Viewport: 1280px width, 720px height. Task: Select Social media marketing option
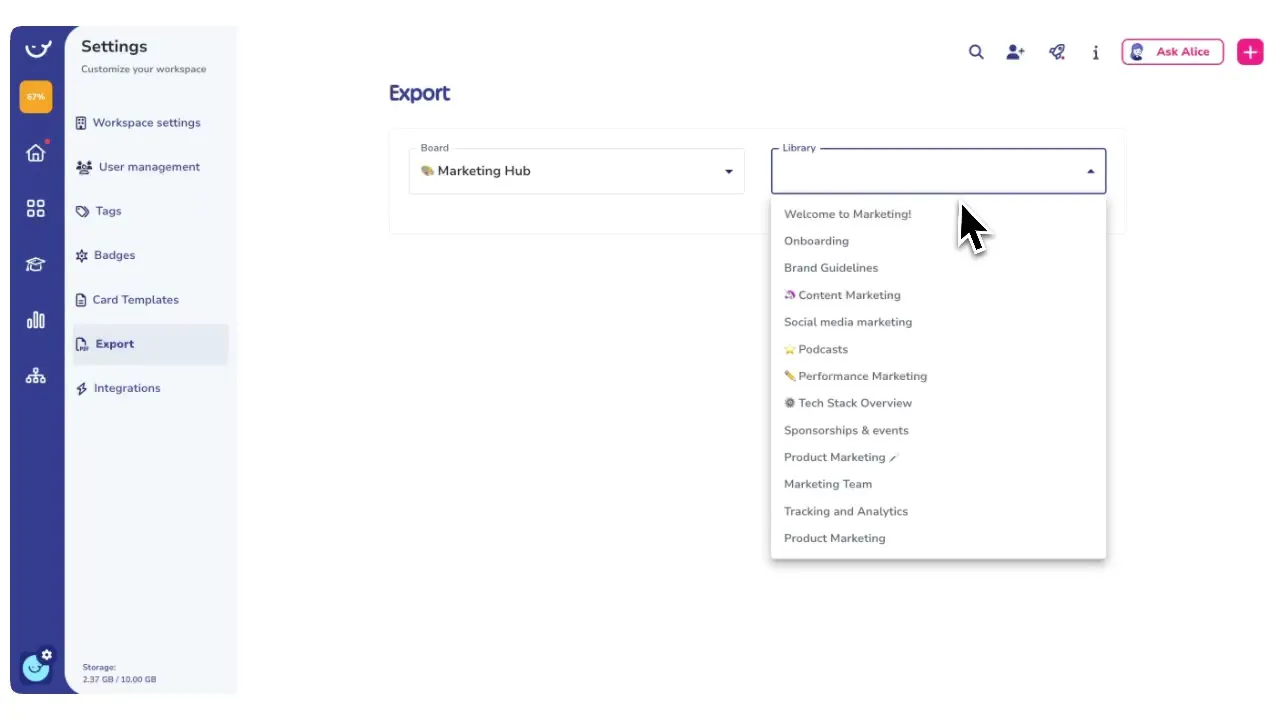tap(938, 322)
